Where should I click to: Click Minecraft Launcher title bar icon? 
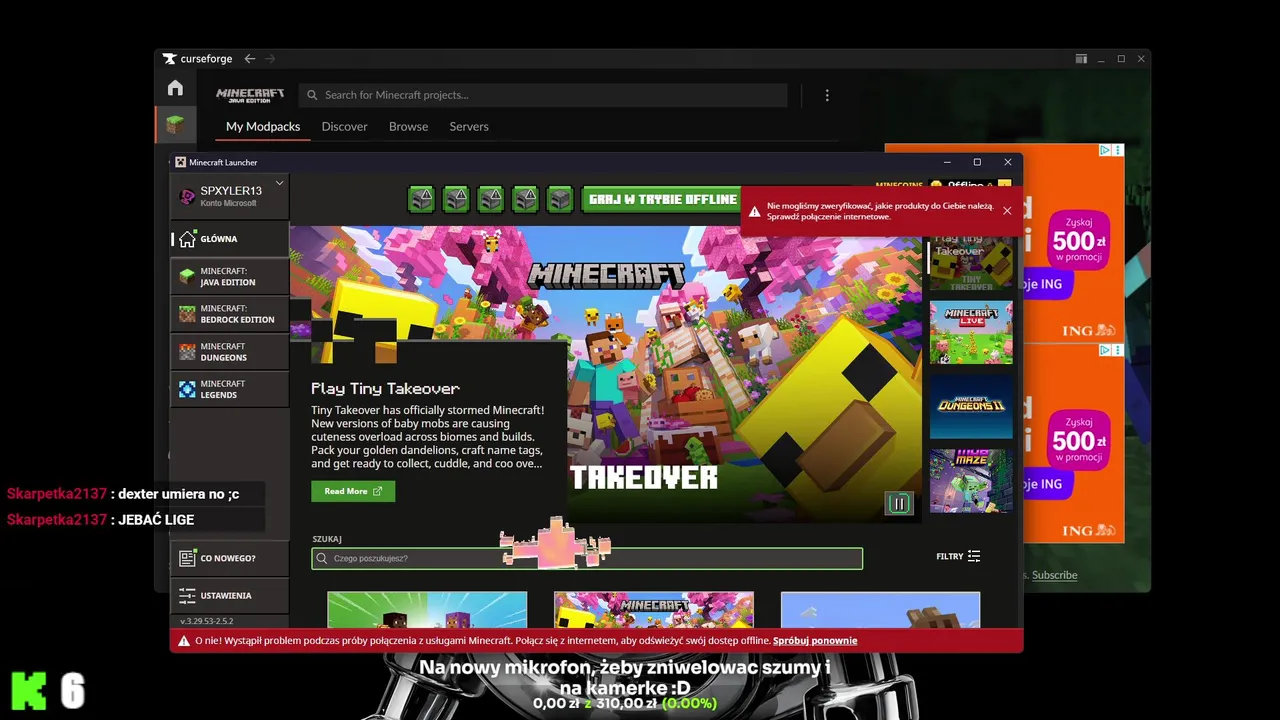(x=180, y=162)
